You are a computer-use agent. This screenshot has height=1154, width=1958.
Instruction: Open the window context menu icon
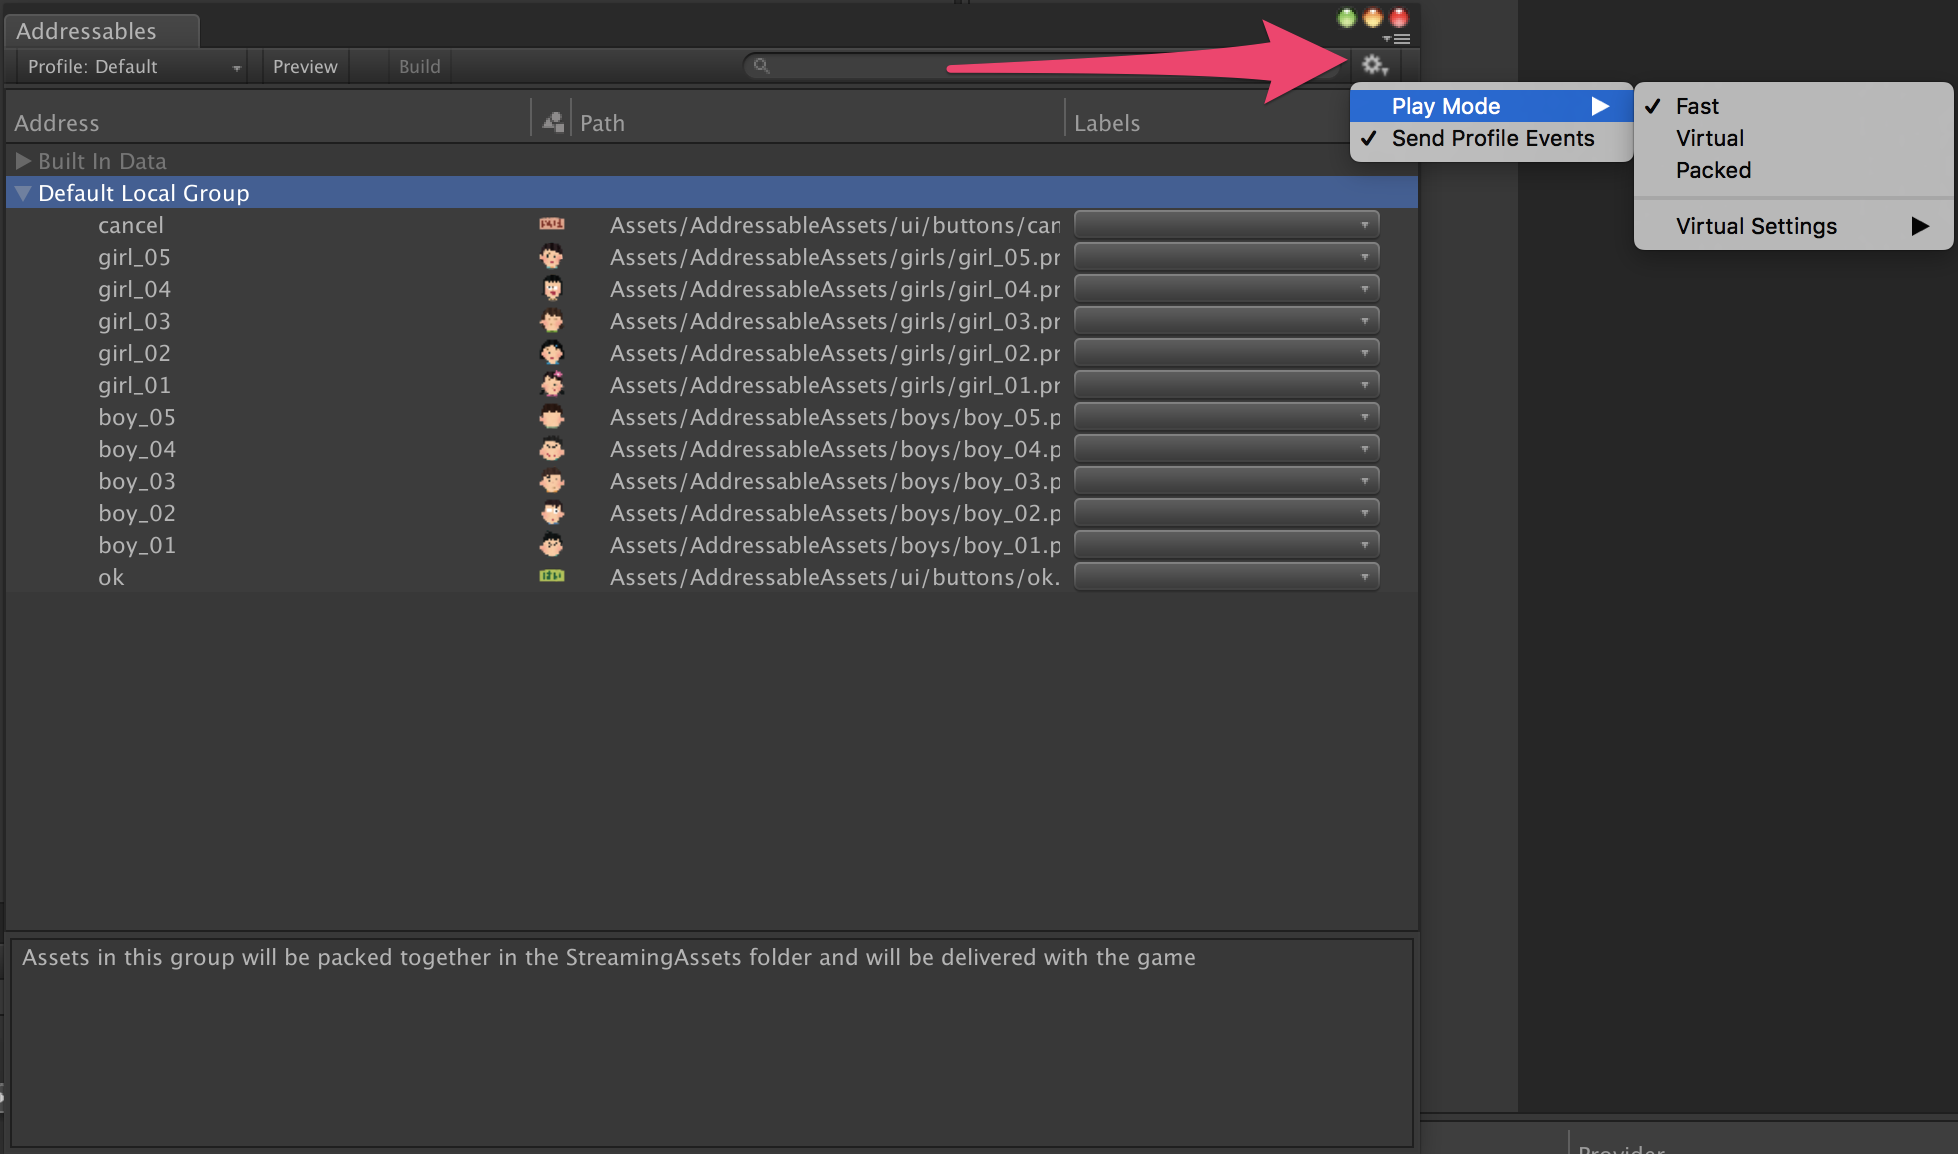tap(1399, 38)
